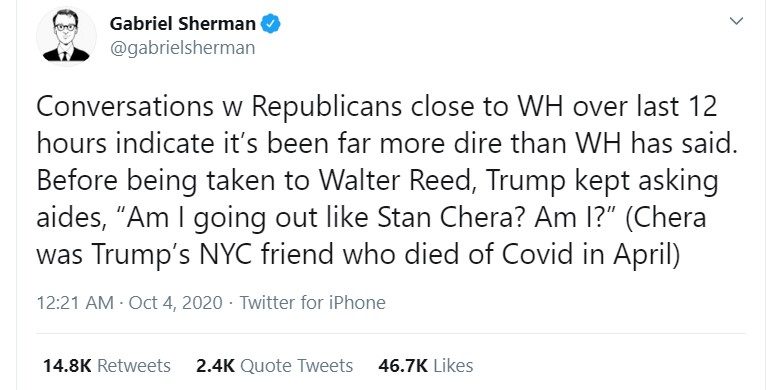Click the first "Stan Chera" mention in tweet
This screenshot has height=390, width=767.
(x=452, y=217)
